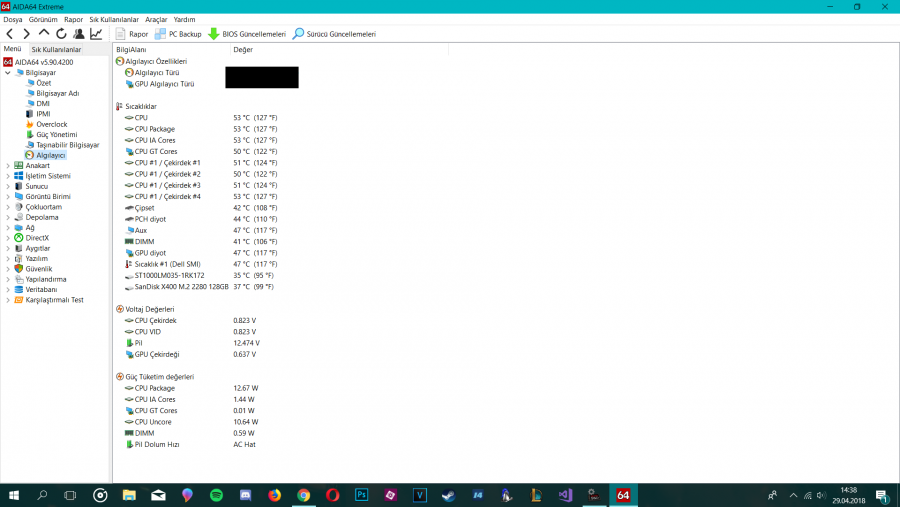Open Photoshop from the taskbar
This screenshot has height=507, width=900.
362,496
